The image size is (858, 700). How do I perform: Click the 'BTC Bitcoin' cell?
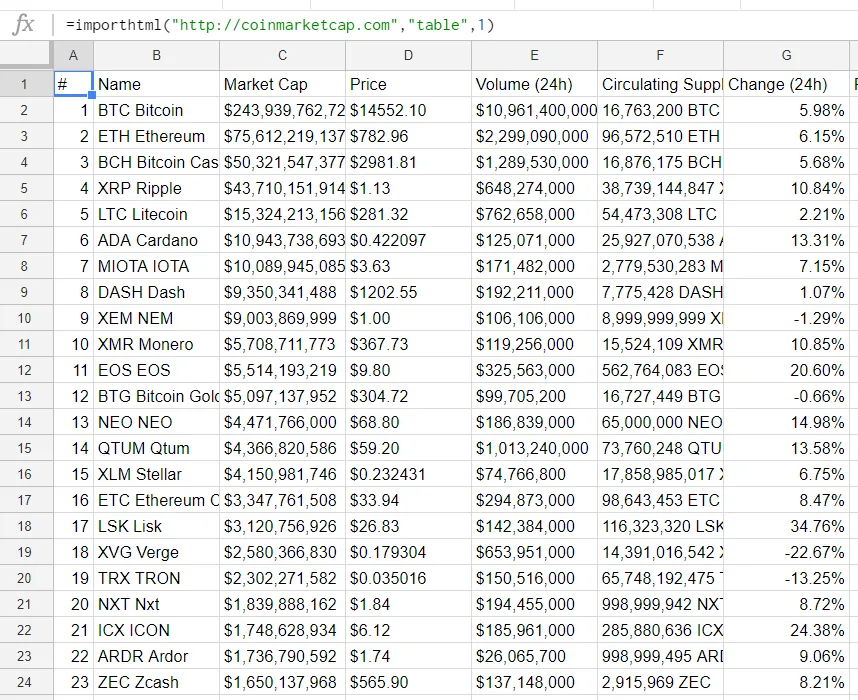(x=156, y=111)
